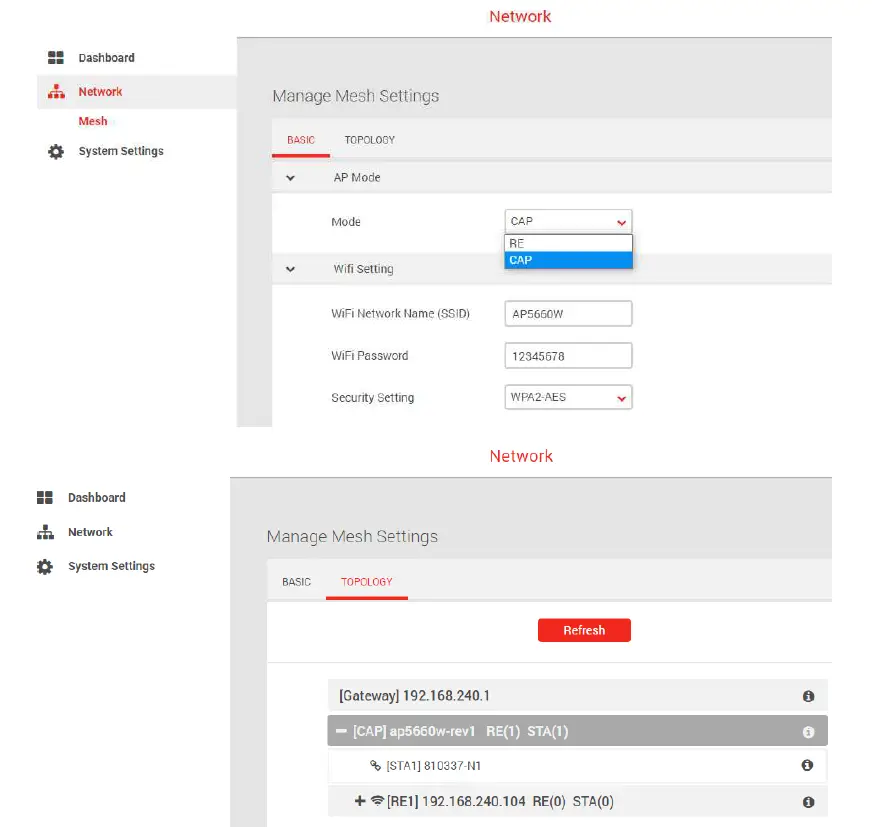Open System Settings label in upper sidebar
Image resolution: width=872 pixels, height=827 pixels.
121,151
